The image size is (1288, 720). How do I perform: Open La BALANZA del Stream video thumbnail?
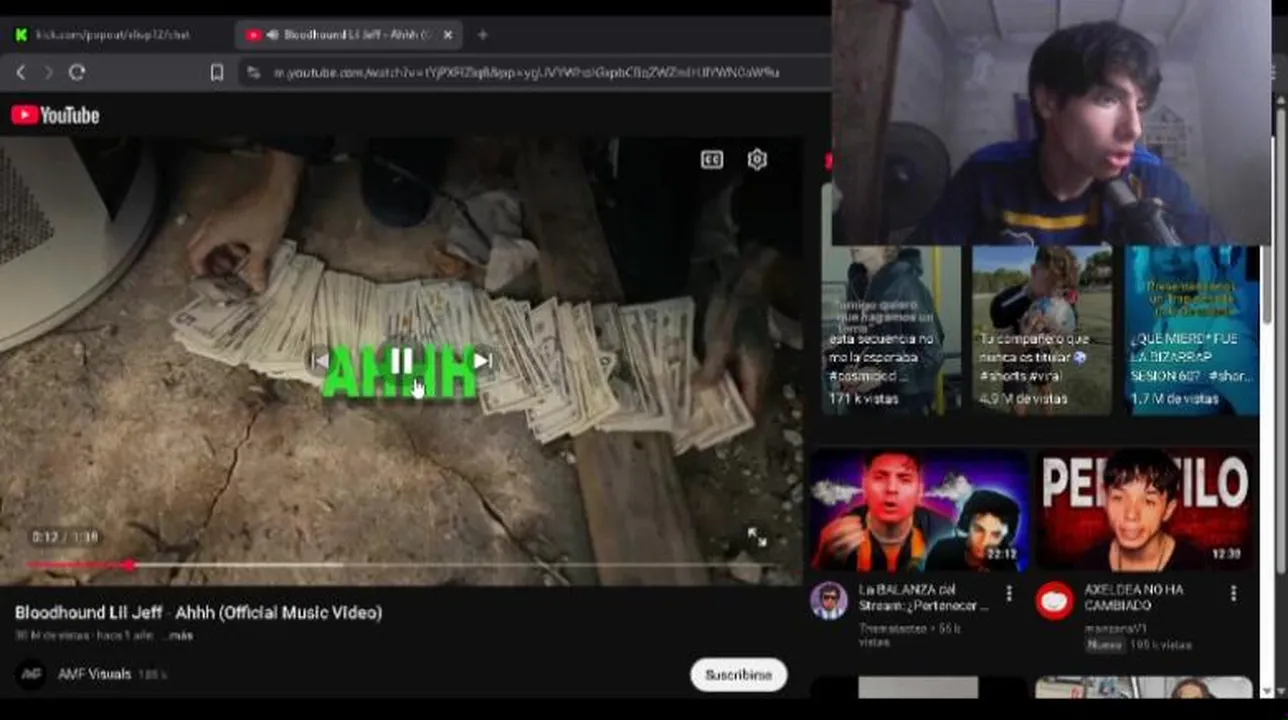(x=919, y=510)
